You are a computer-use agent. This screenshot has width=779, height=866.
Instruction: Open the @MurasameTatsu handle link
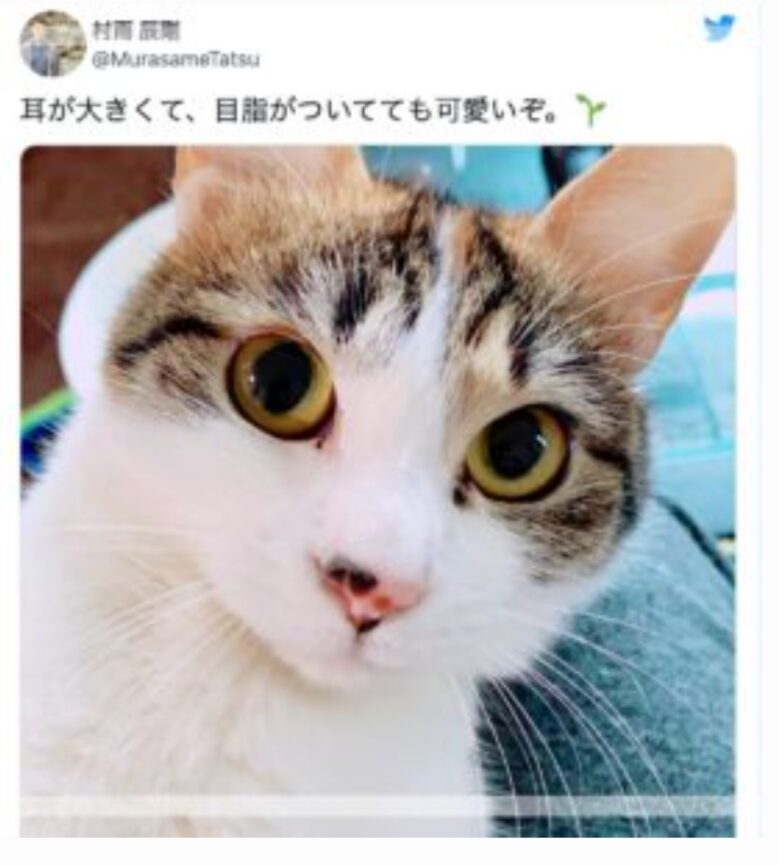pyautogui.click(x=175, y=59)
